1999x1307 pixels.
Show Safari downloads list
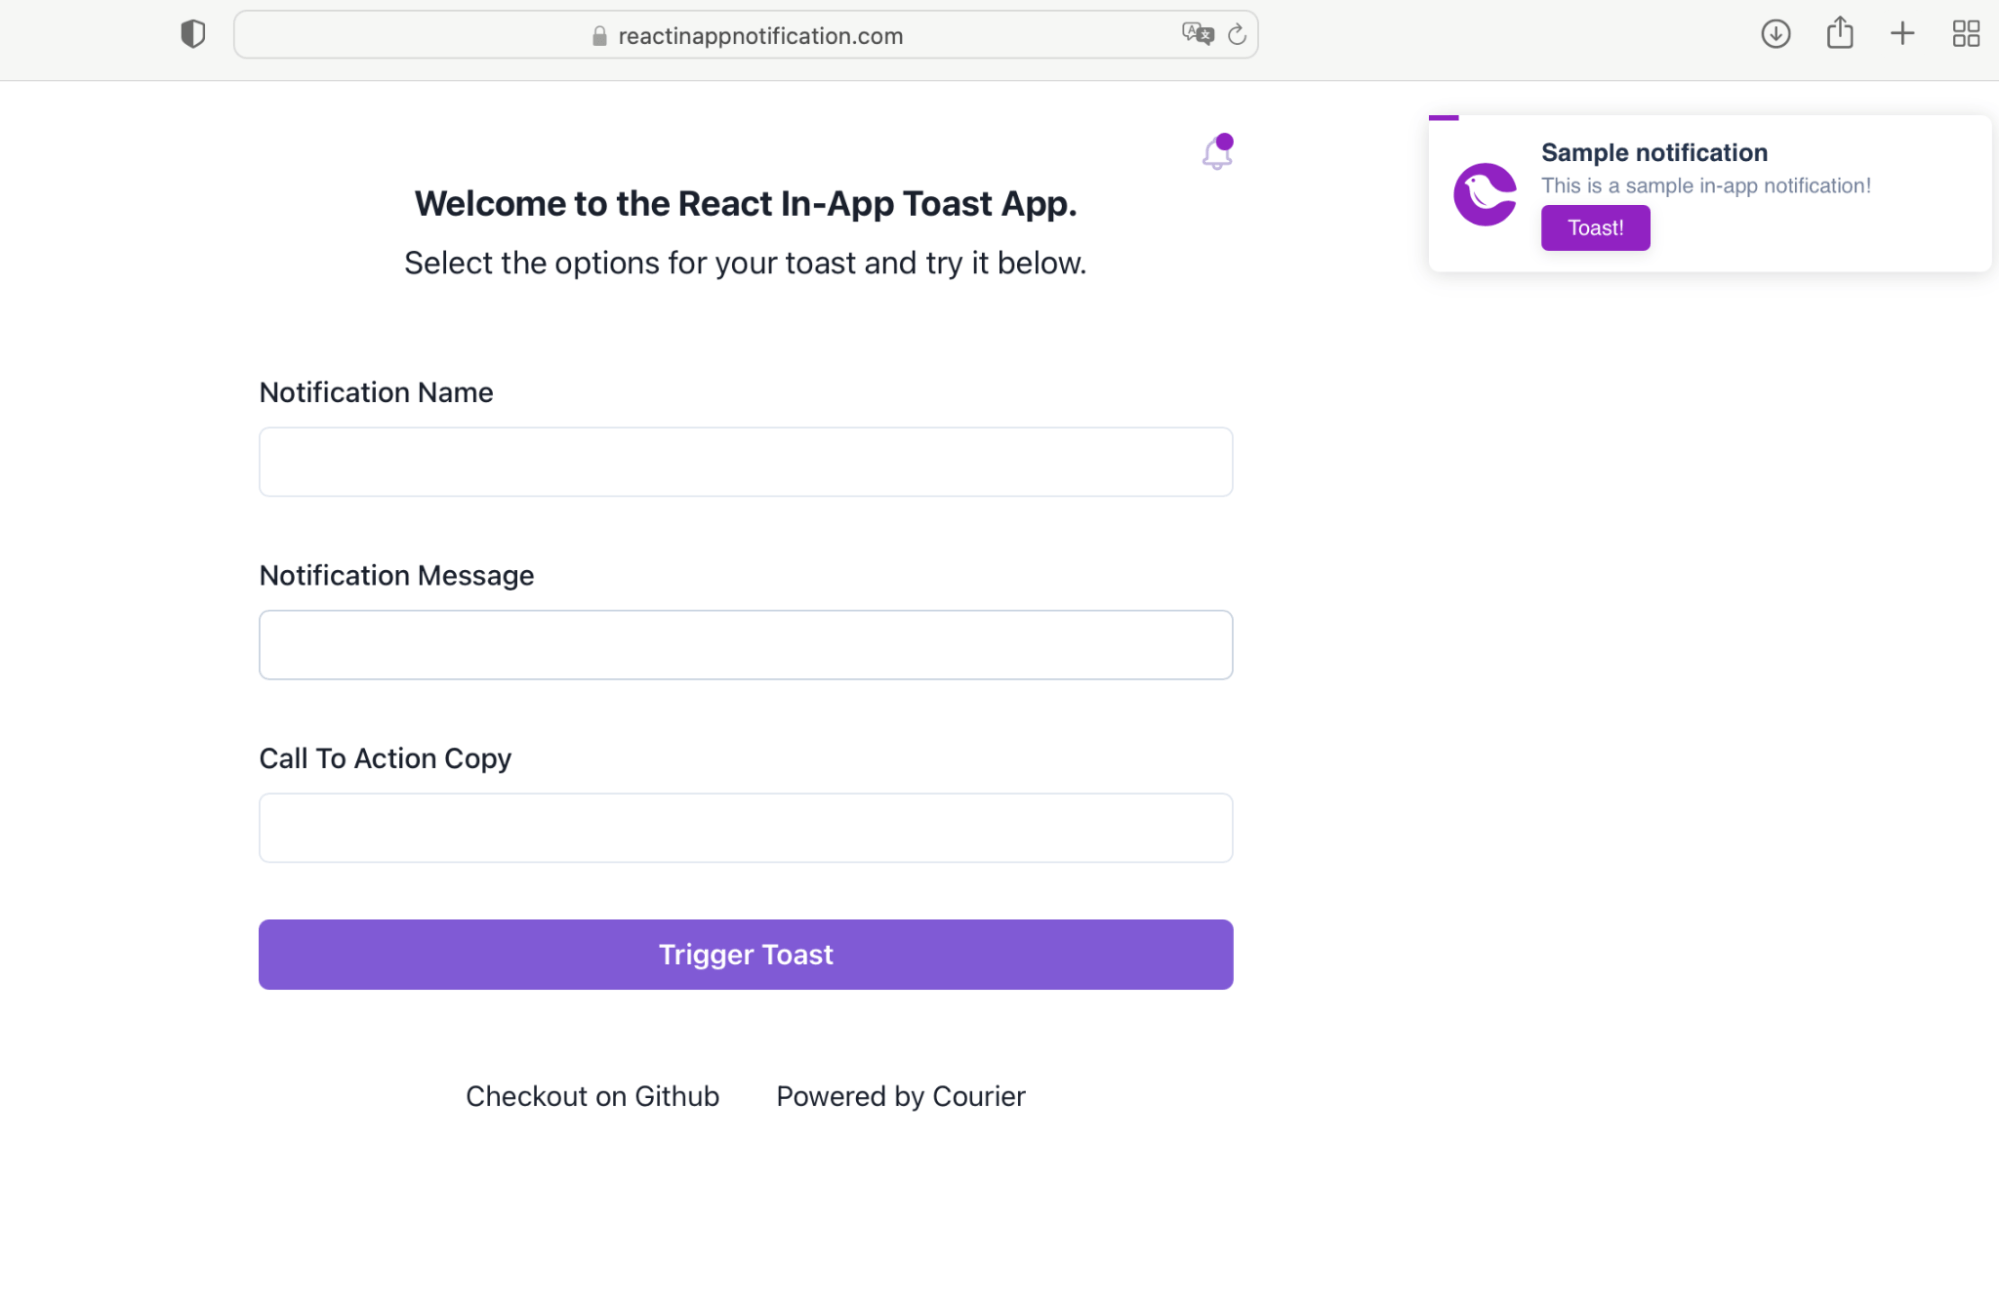(1775, 34)
